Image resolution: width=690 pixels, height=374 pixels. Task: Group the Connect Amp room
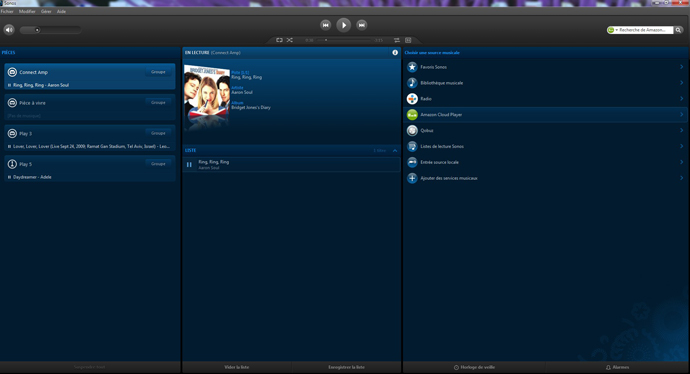coord(158,72)
